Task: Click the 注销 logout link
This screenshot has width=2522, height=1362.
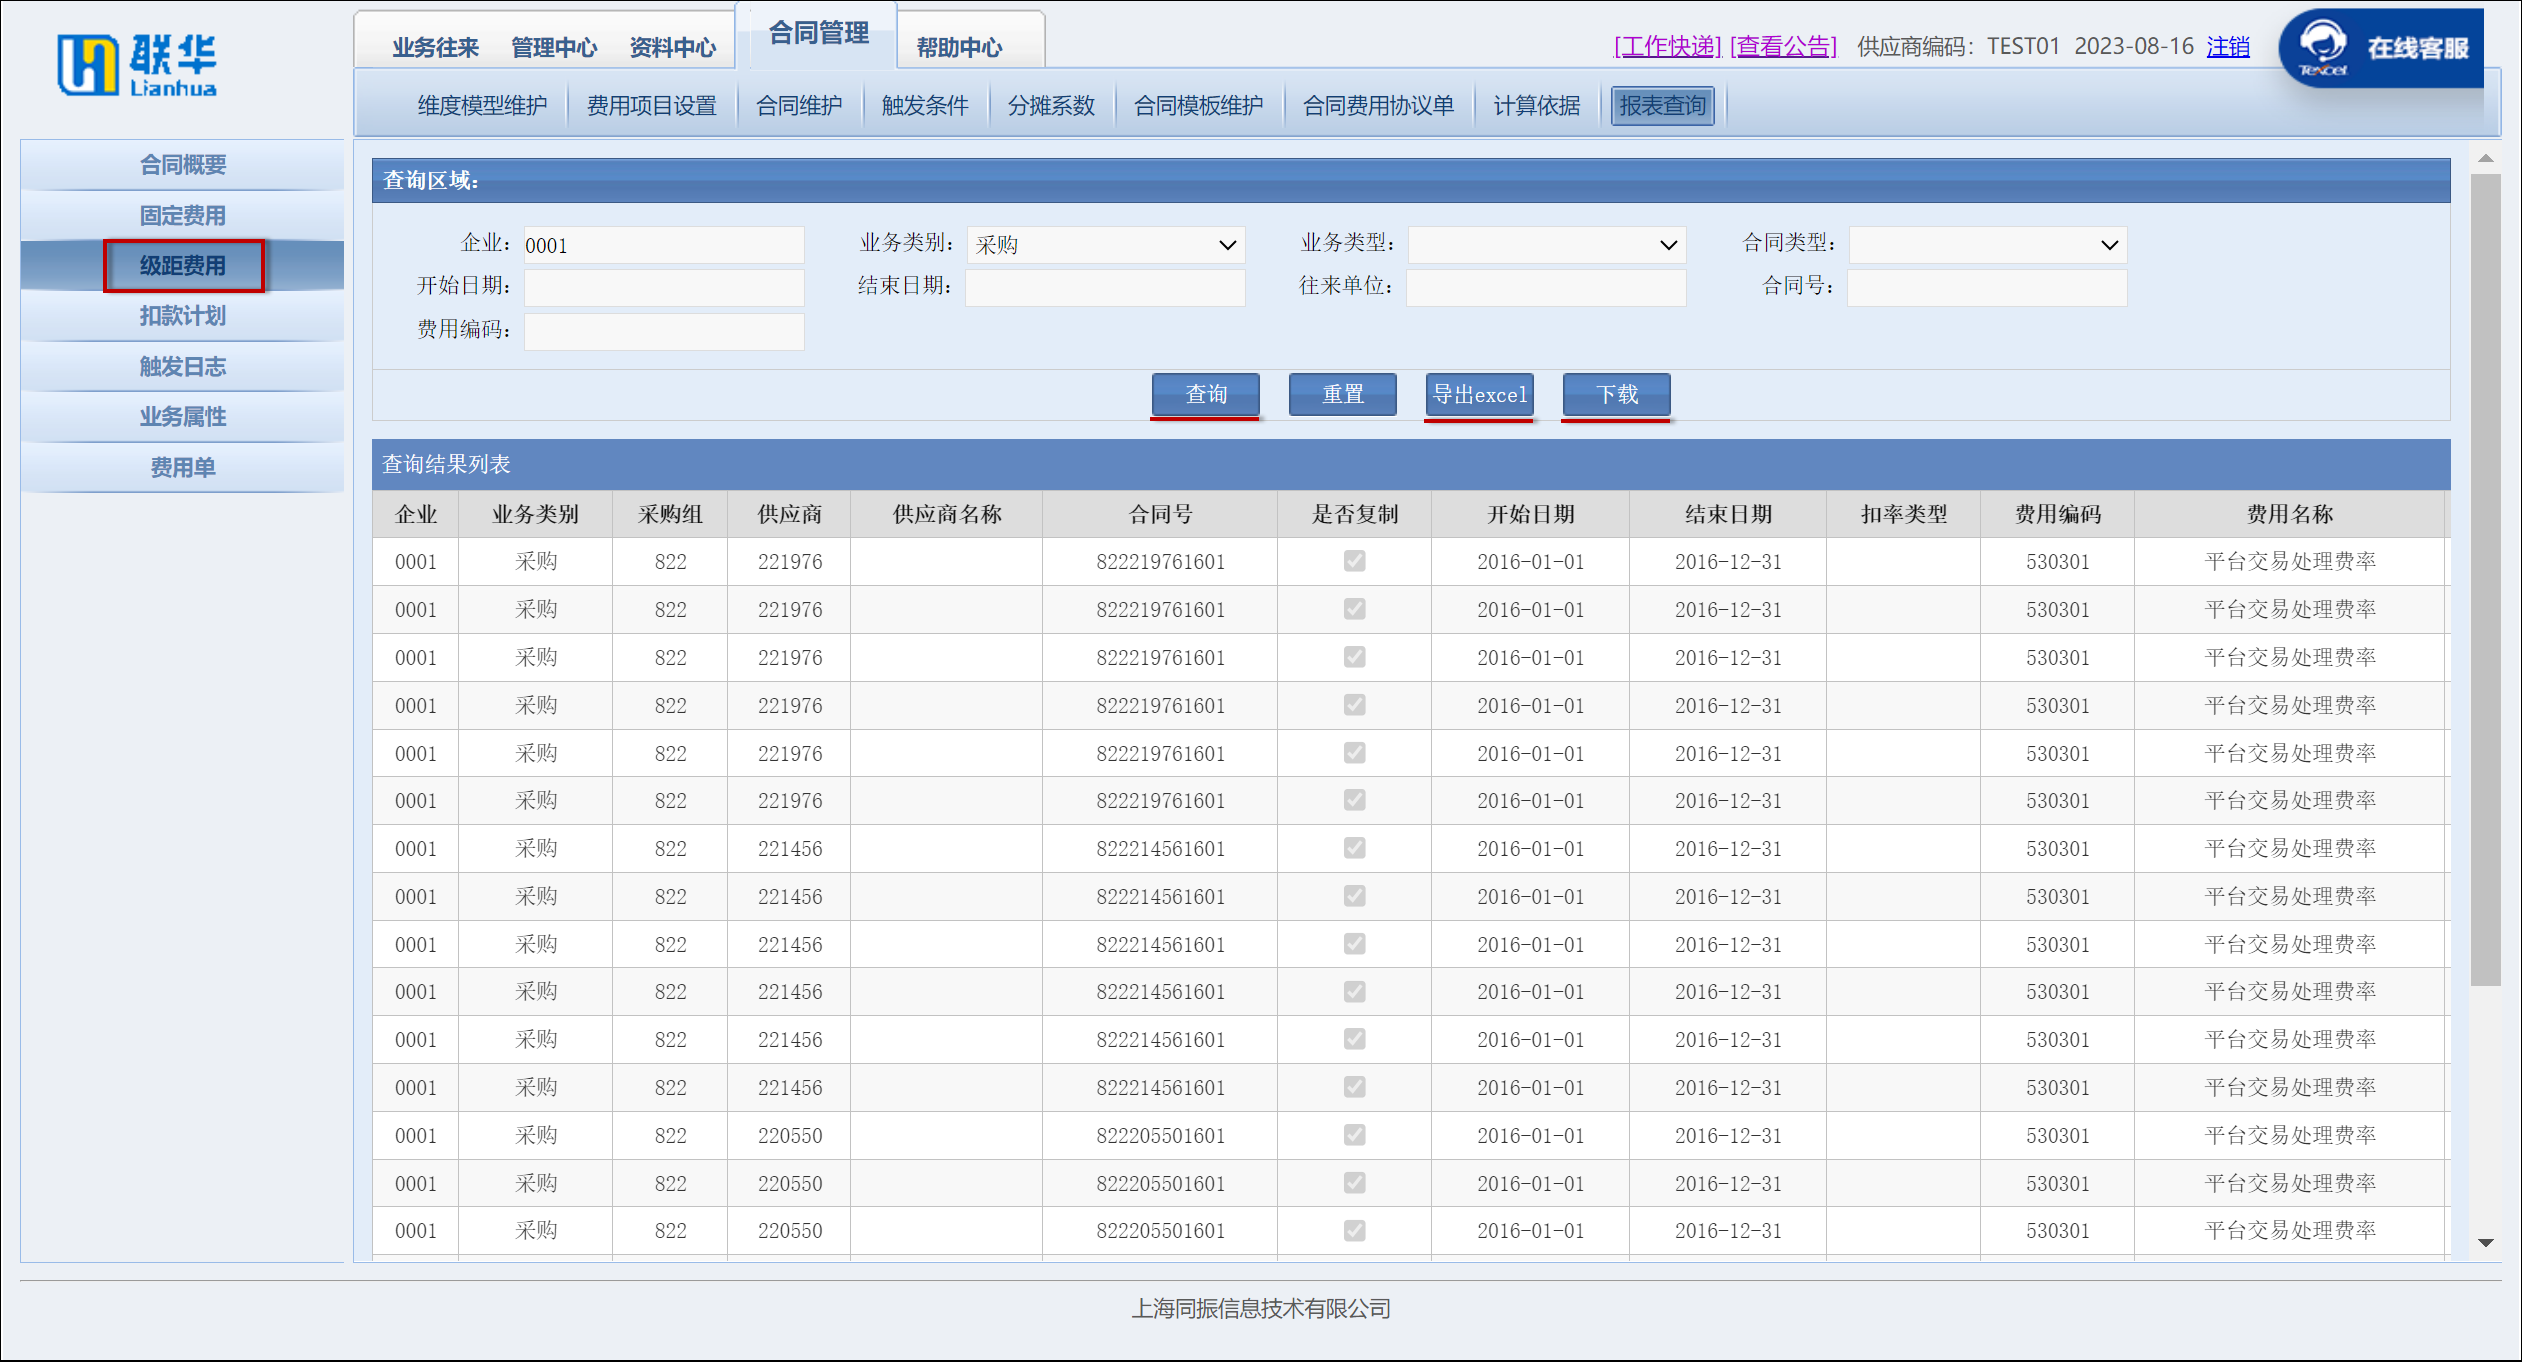Action: (x=2228, y=47)
